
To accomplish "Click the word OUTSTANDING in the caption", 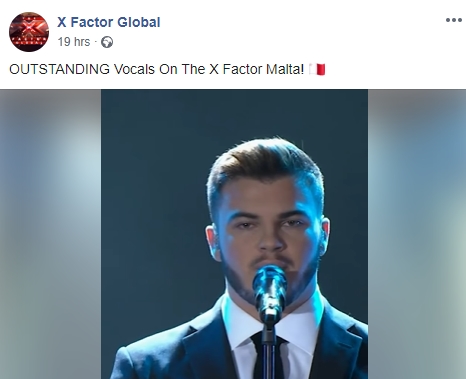I will (59, 69).
